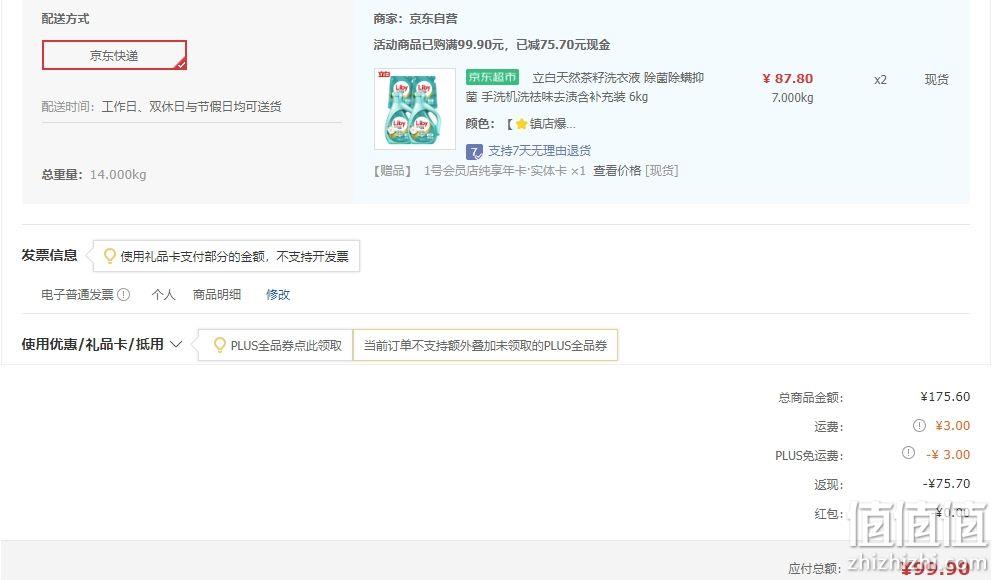Click the 发票信息 heading
Image resolution: width=997 pixels, height=580 pixels.
tap(50, 255)
